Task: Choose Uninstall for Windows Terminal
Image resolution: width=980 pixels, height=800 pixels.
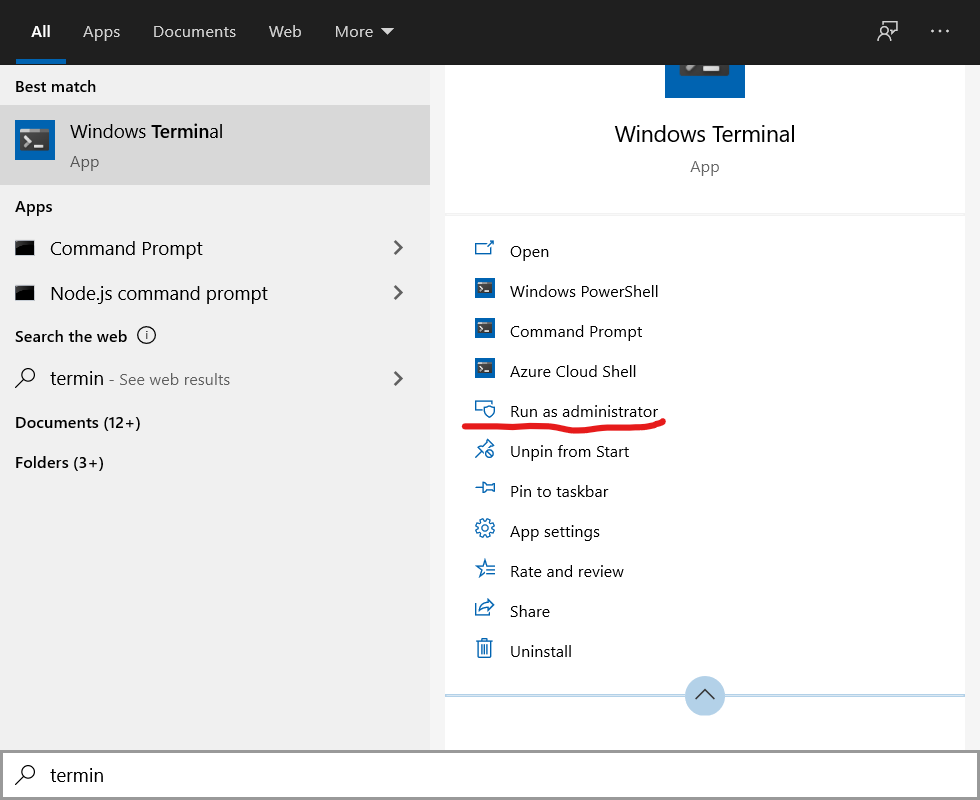Action: pyautogui.click(x=541, y=651)
